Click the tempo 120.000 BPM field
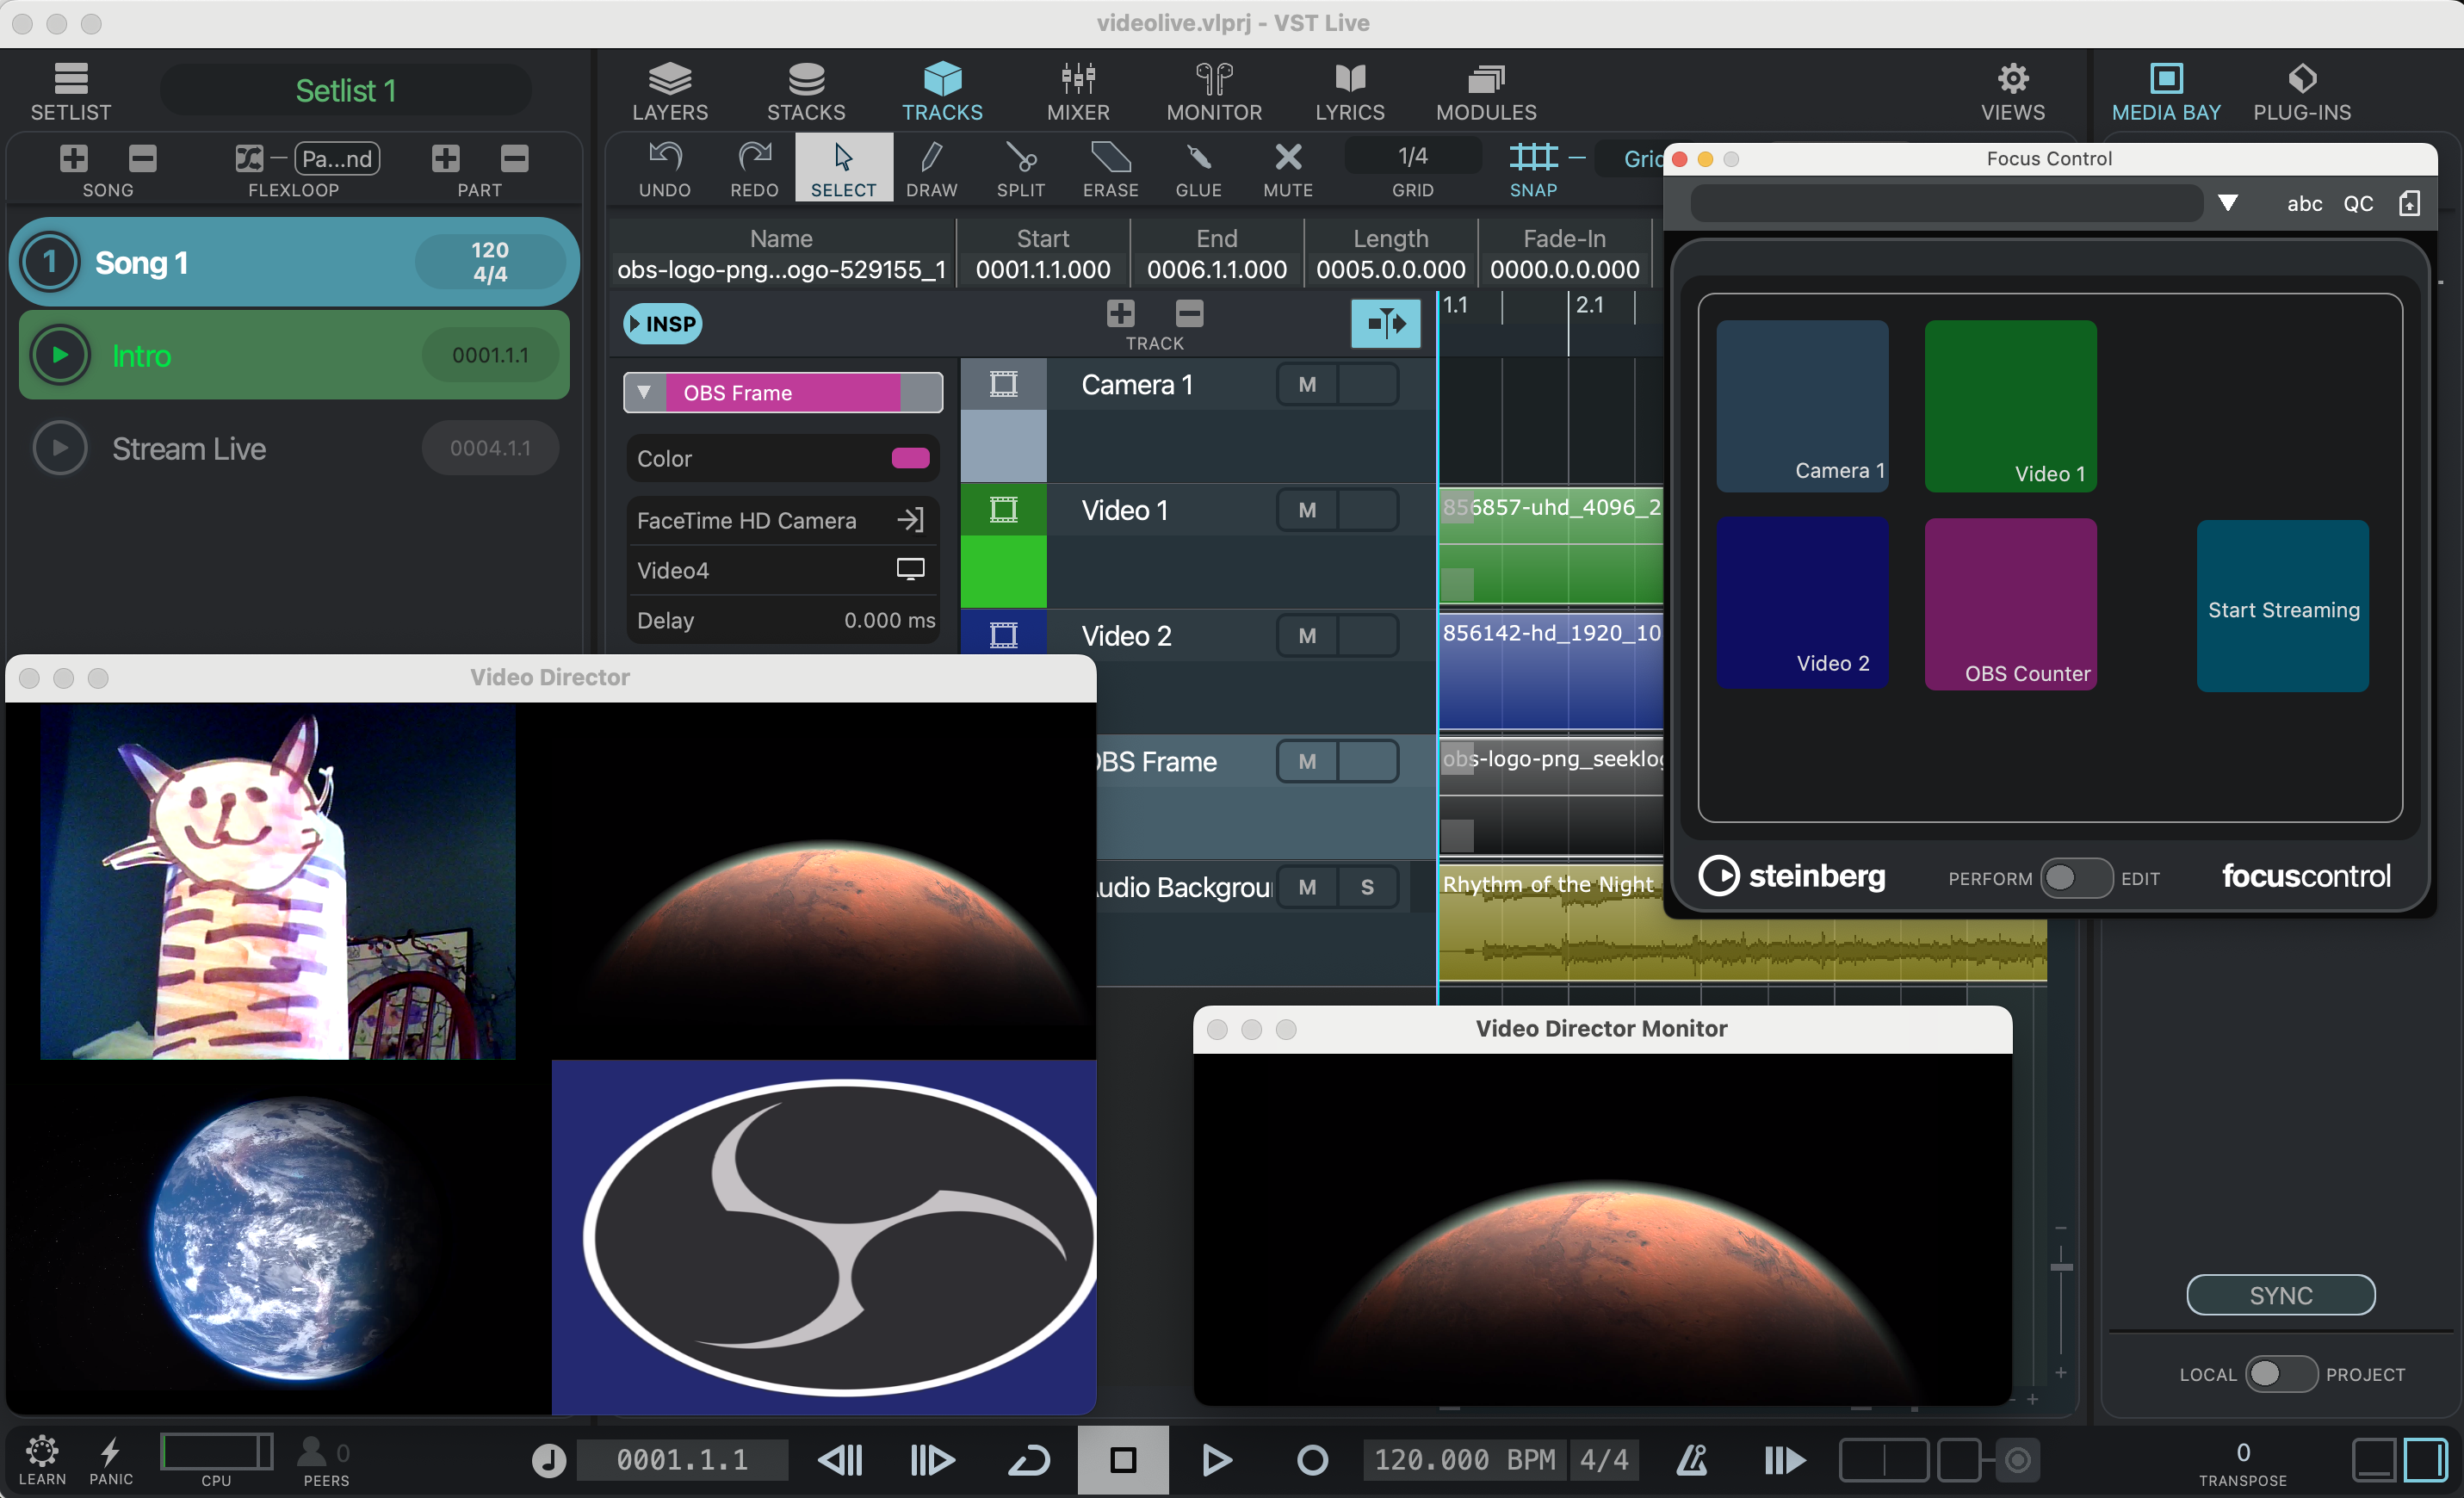 pos(1464,1460)
